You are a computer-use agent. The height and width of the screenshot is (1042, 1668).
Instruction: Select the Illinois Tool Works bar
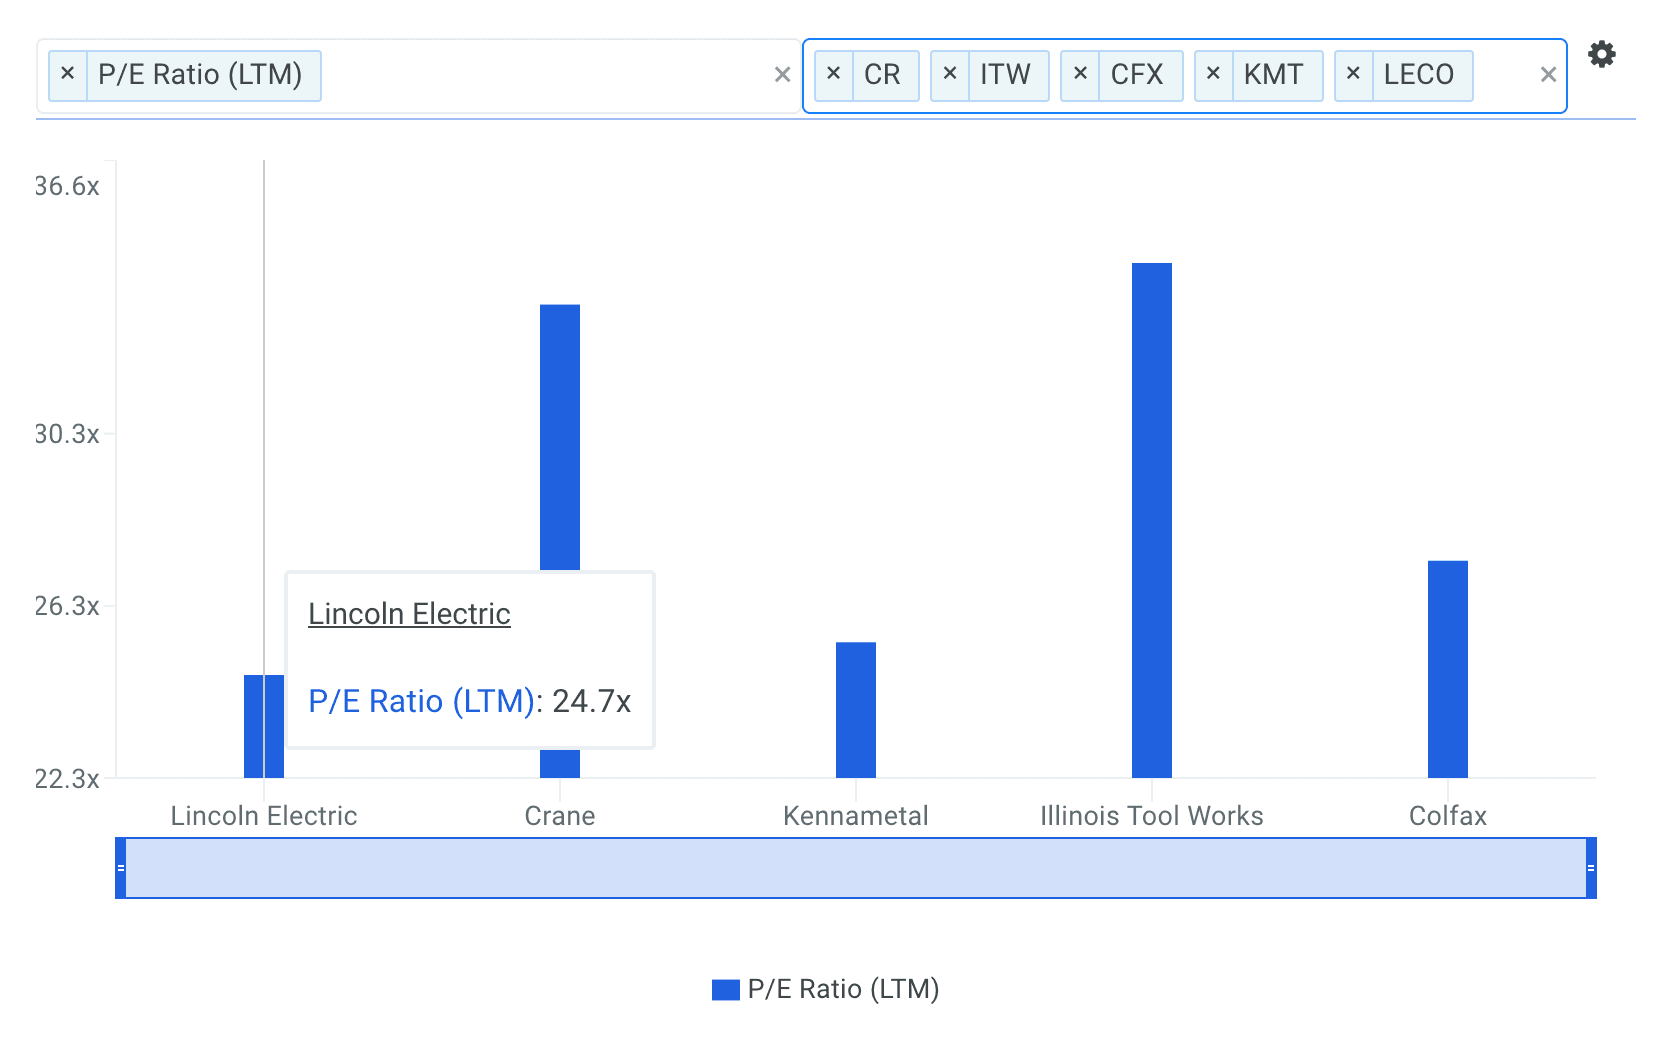(x=1151, y=520)
